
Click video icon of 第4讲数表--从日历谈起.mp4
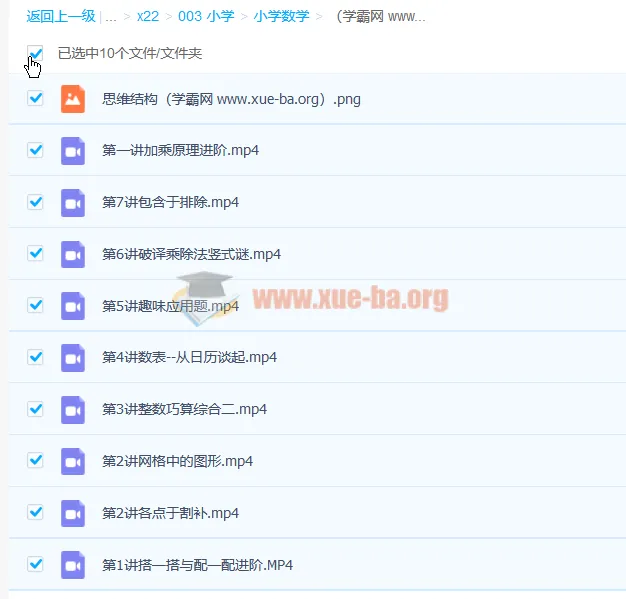pos(72,357)
